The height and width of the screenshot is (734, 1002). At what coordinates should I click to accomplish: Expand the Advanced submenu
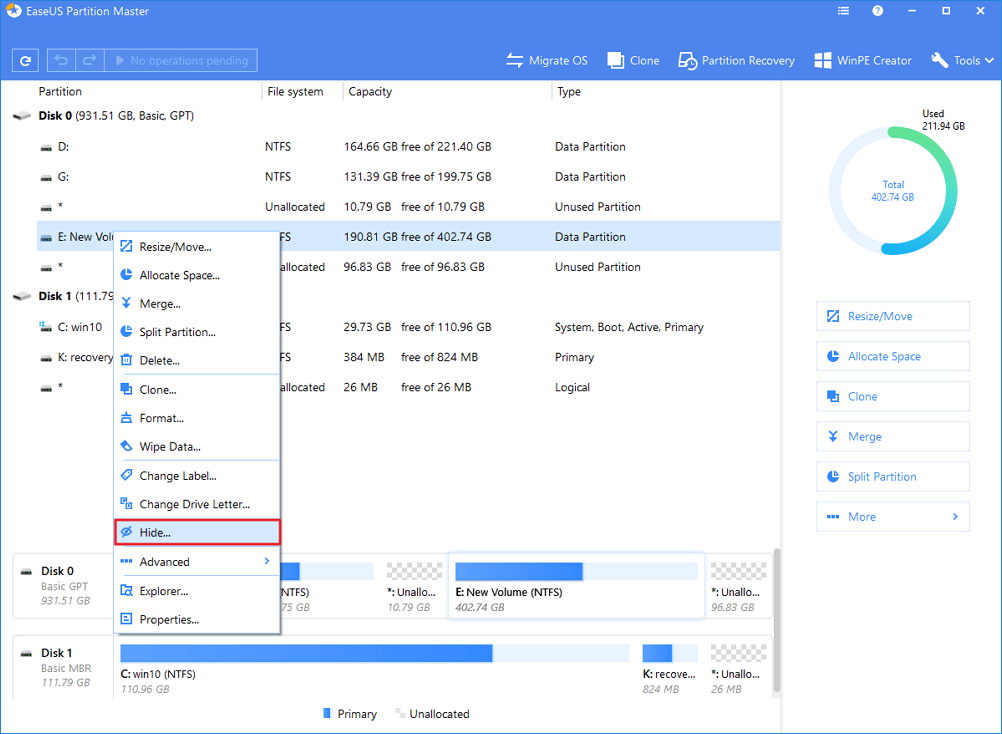click(197, 562)
